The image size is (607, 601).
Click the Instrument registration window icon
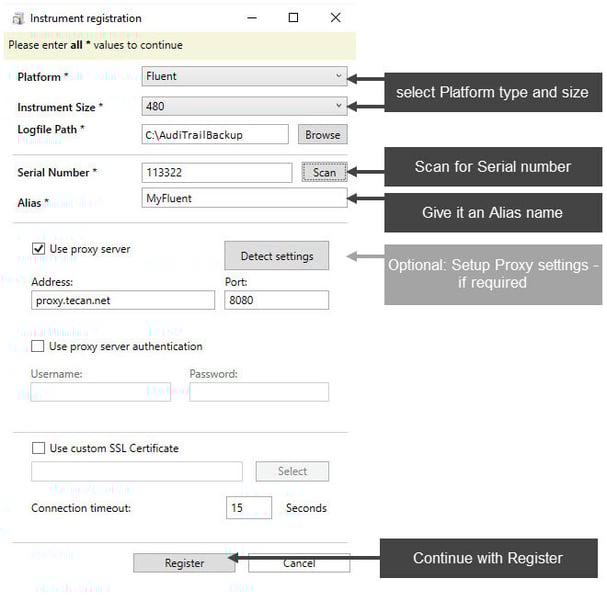coord(18,18)
